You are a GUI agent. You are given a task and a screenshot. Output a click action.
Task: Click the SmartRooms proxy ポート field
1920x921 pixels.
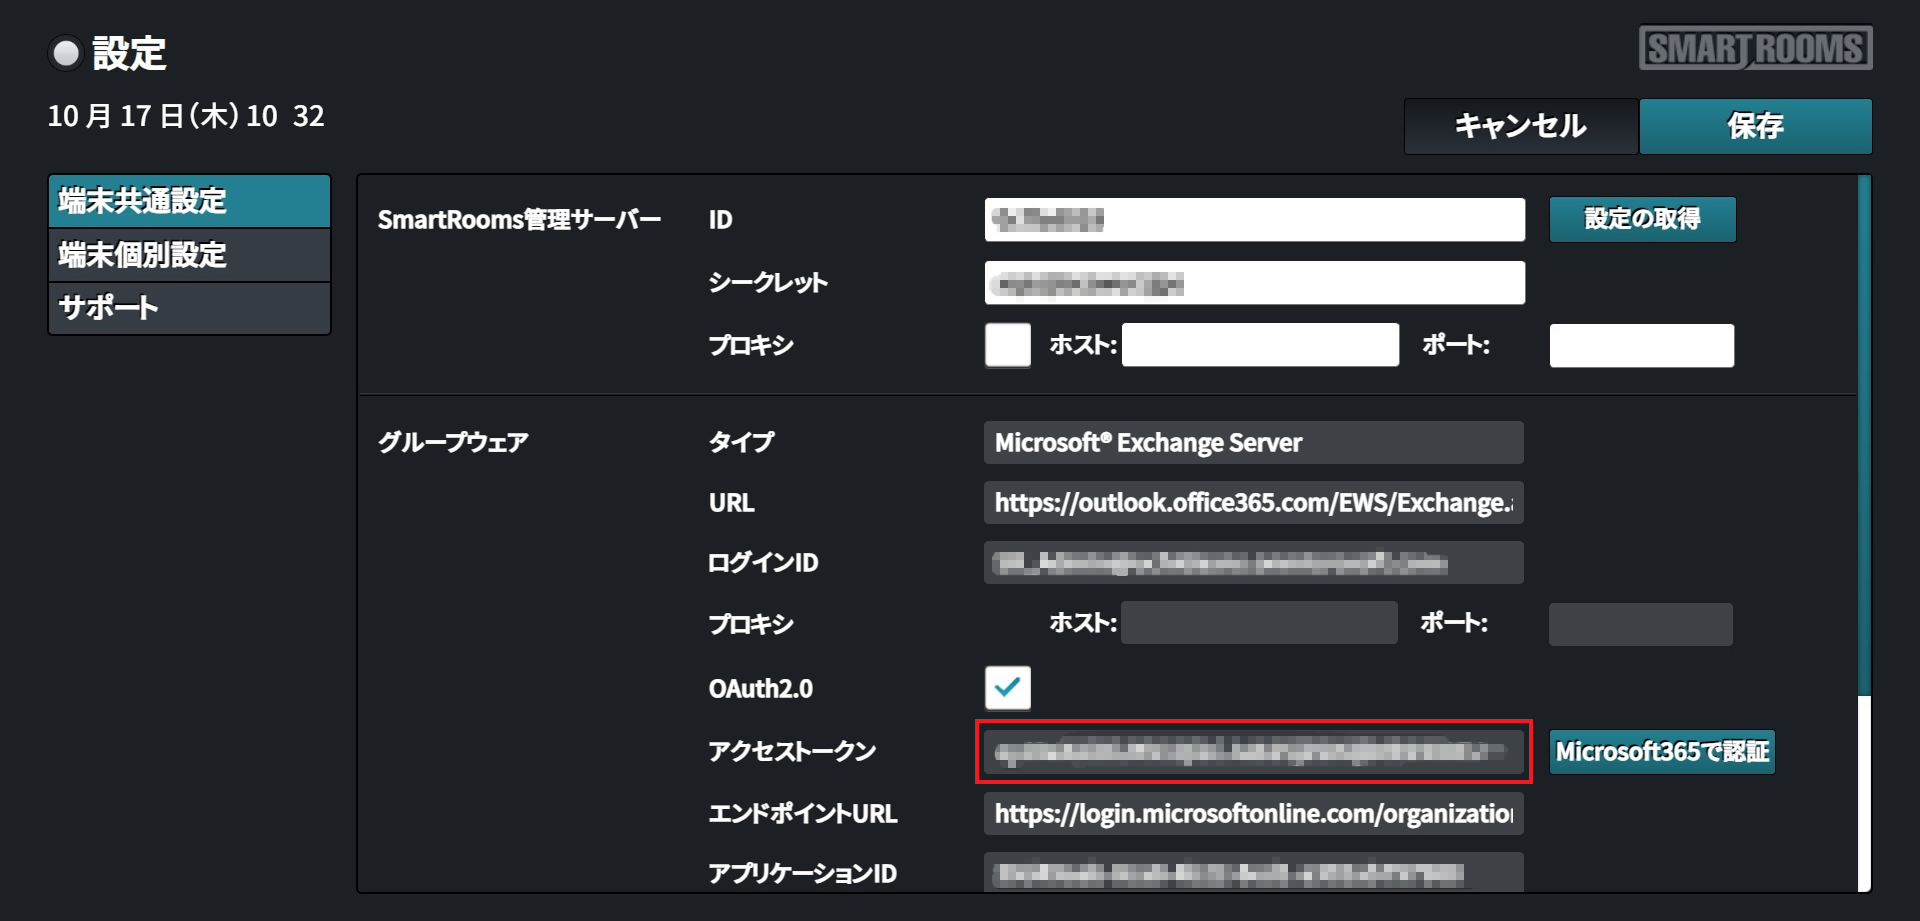click(x=1641, y=345)
